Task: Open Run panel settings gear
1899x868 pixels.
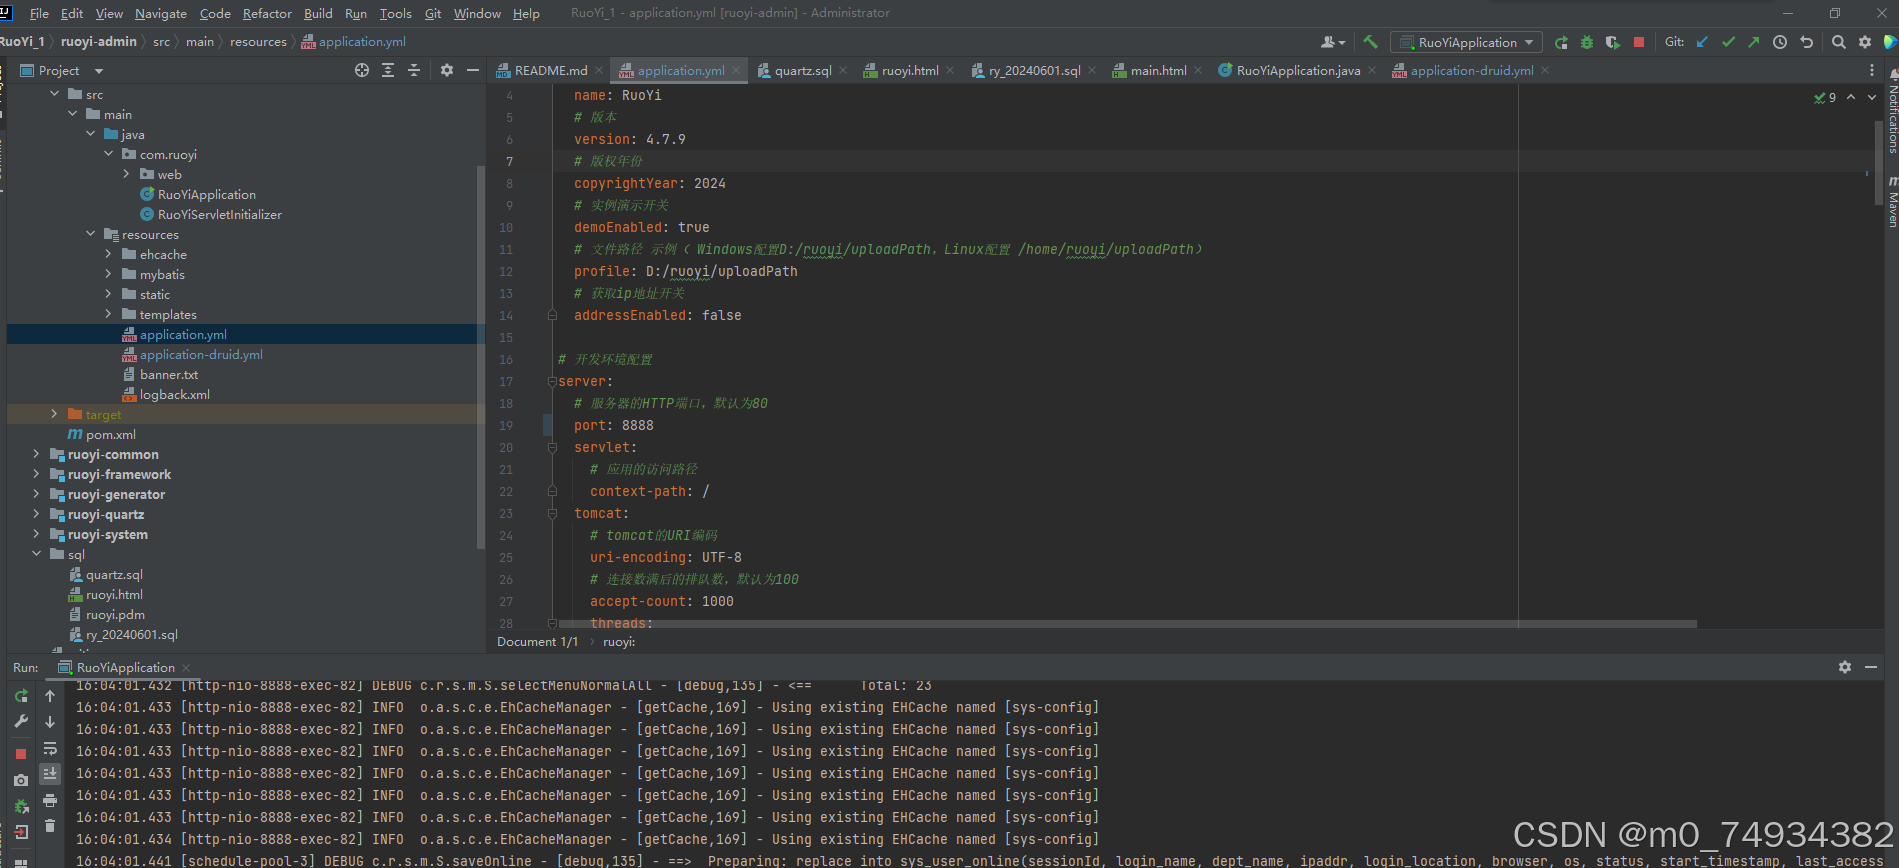Action: [x=1845, y=667]
